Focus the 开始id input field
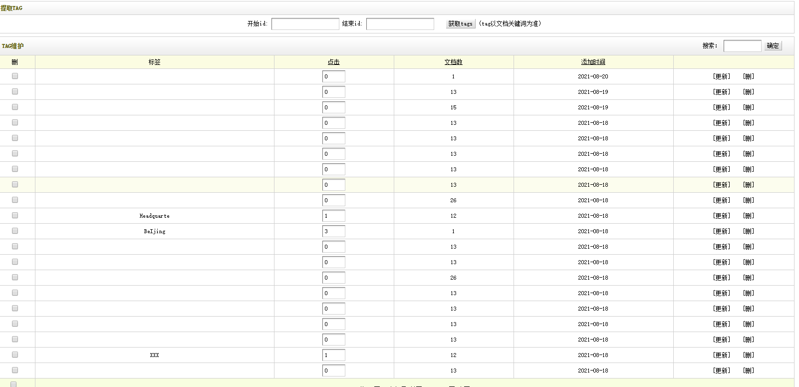This screenshot has width=799, height=387. click(x=305, y=24)
